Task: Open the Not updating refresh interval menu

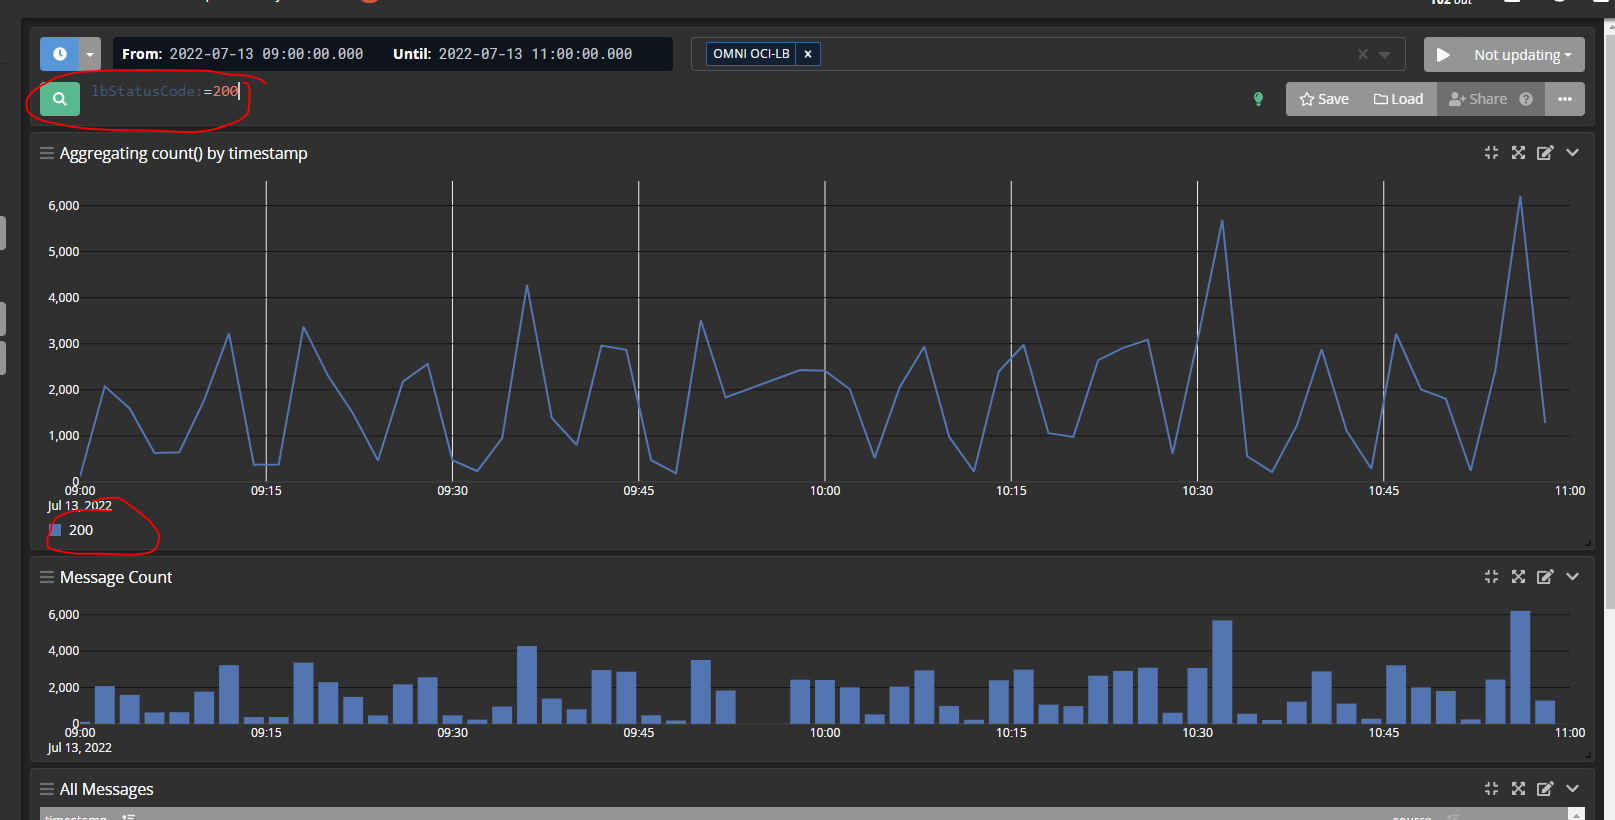Action: click(1523, 55)
